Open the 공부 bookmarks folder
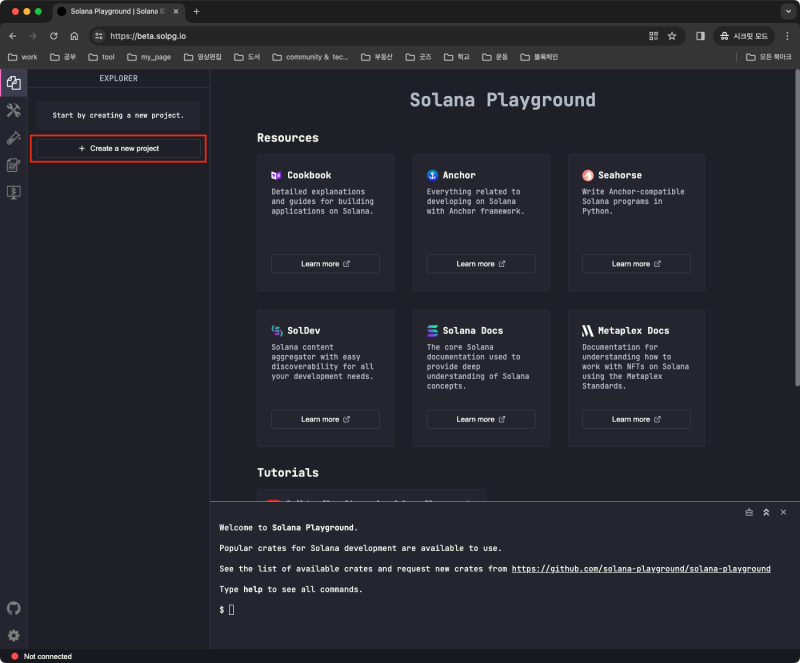Viewport: 800px width, 663px height. [63, 57]
